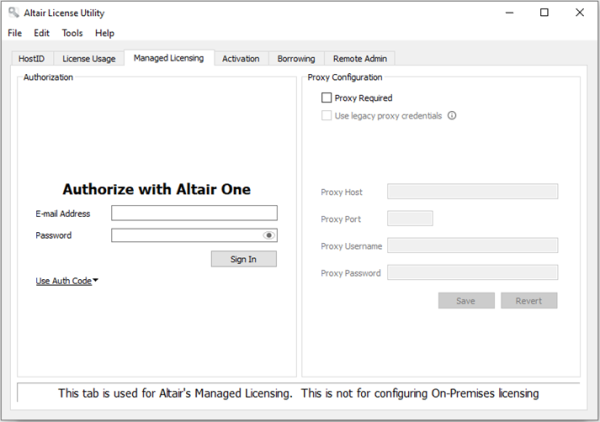Show password using the eye icon

click(268, 236)
